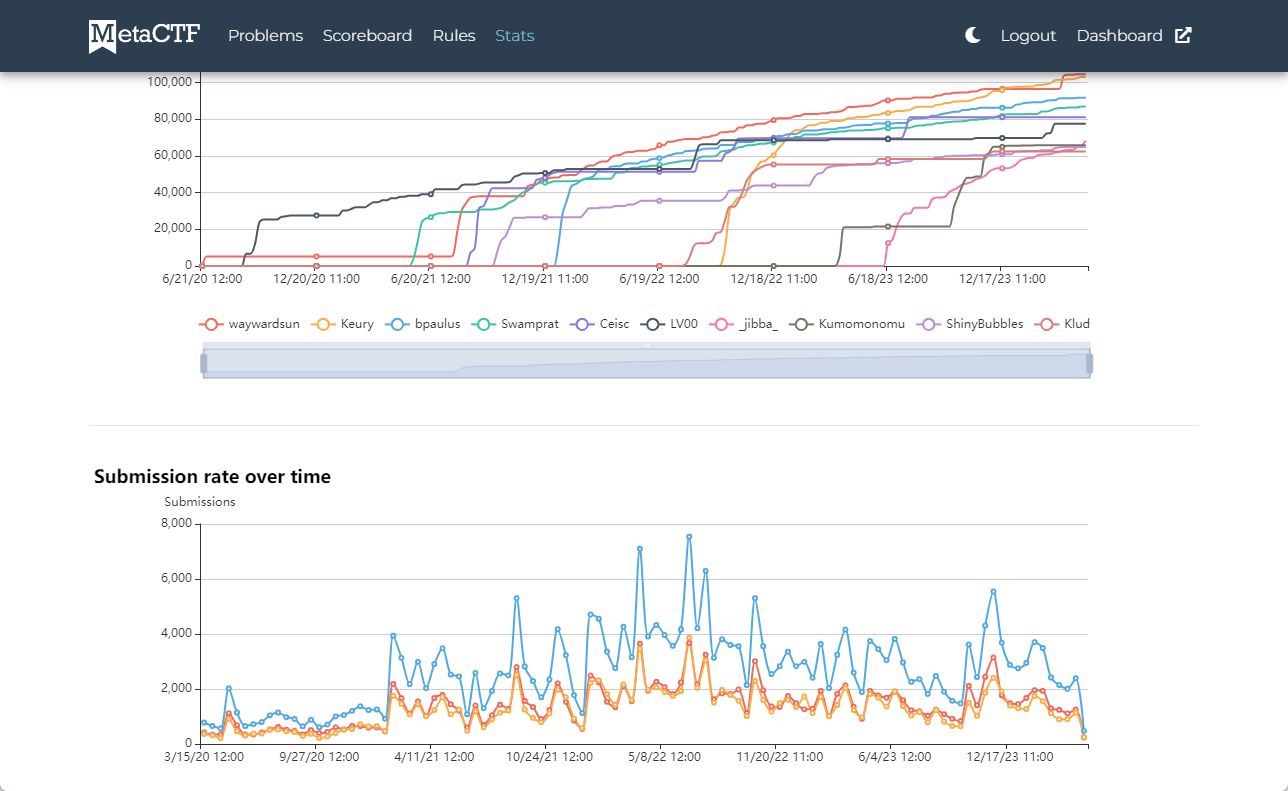The image size is (1288, 791).
Task: Click the '3/15/20 12:00' axis label
Action: (x=204, y=757)
